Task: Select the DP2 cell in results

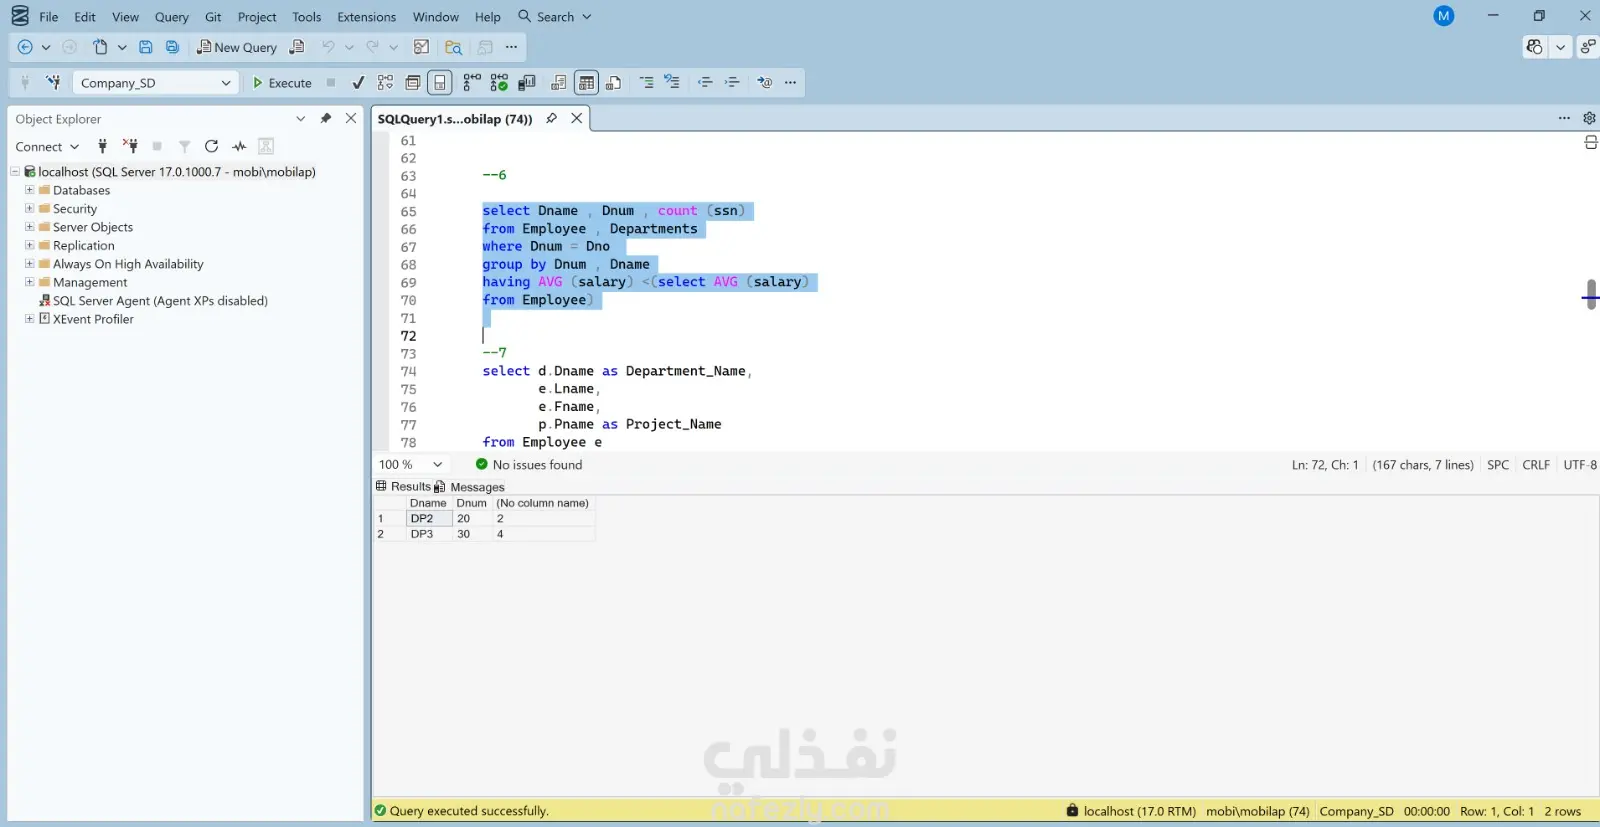Action: [x=429, y=519]
